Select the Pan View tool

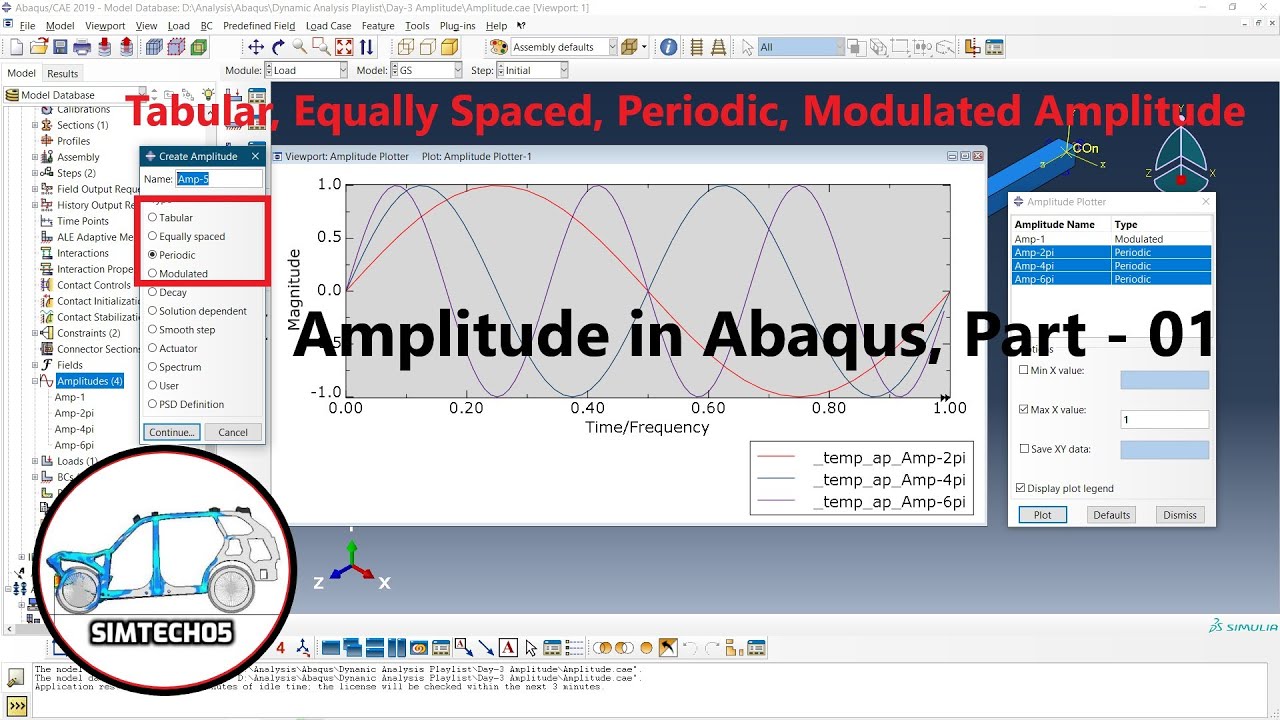click(x=256, y=47)
